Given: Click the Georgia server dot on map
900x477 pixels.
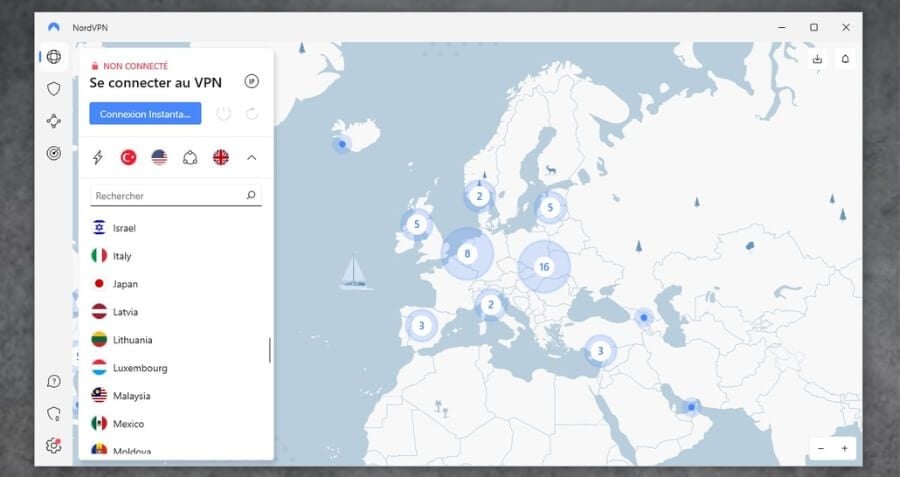Looking at the screenshot, I should pos(644,317).
